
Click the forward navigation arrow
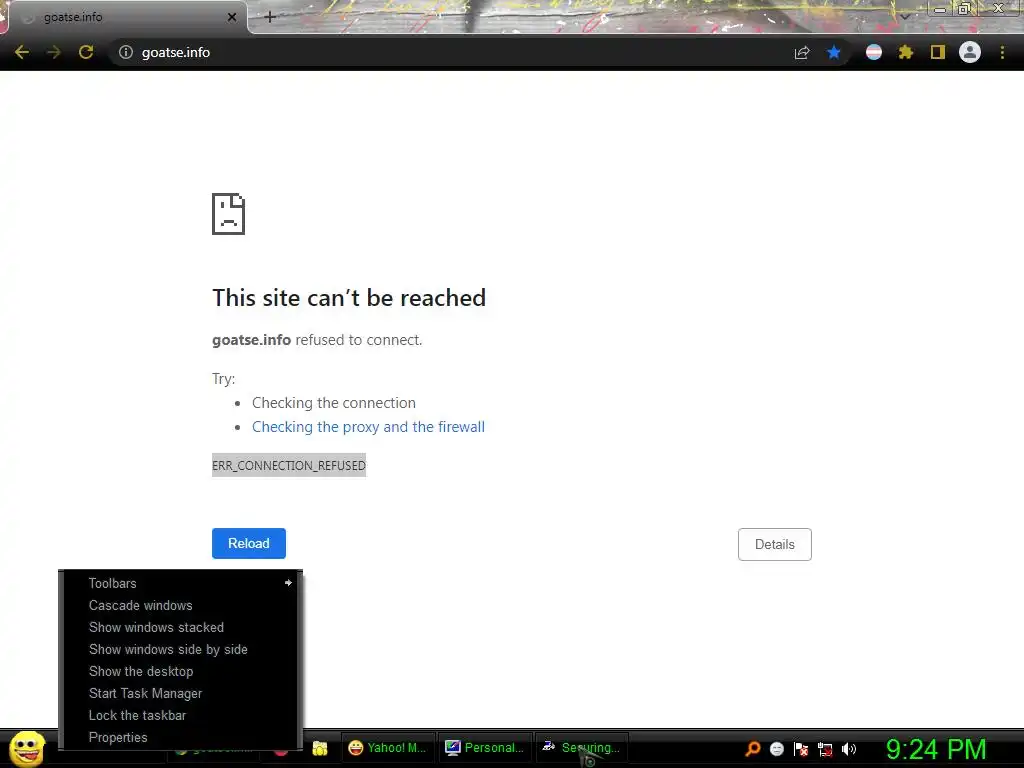tap(54, 52)
